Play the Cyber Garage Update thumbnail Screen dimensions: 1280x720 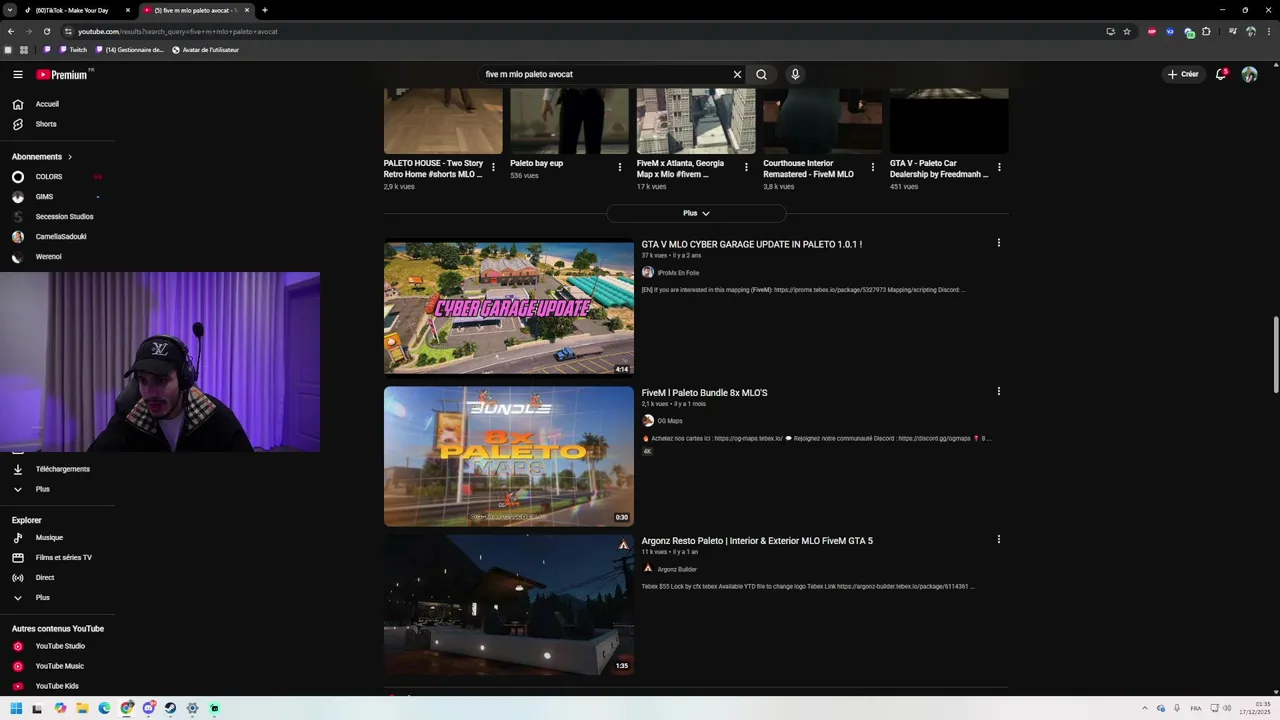508,307
